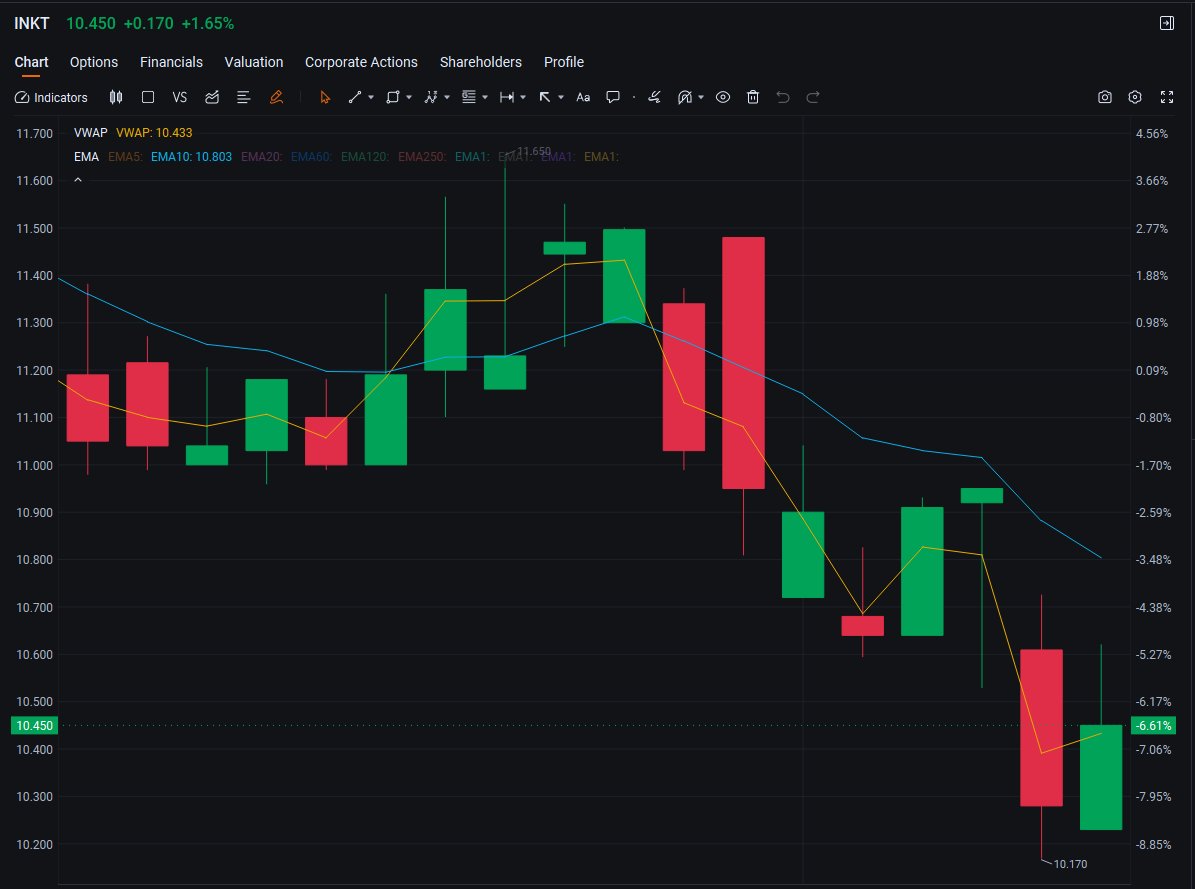
Task: Click the eraser brush tool icon
Action: click(x=654, y=97)
